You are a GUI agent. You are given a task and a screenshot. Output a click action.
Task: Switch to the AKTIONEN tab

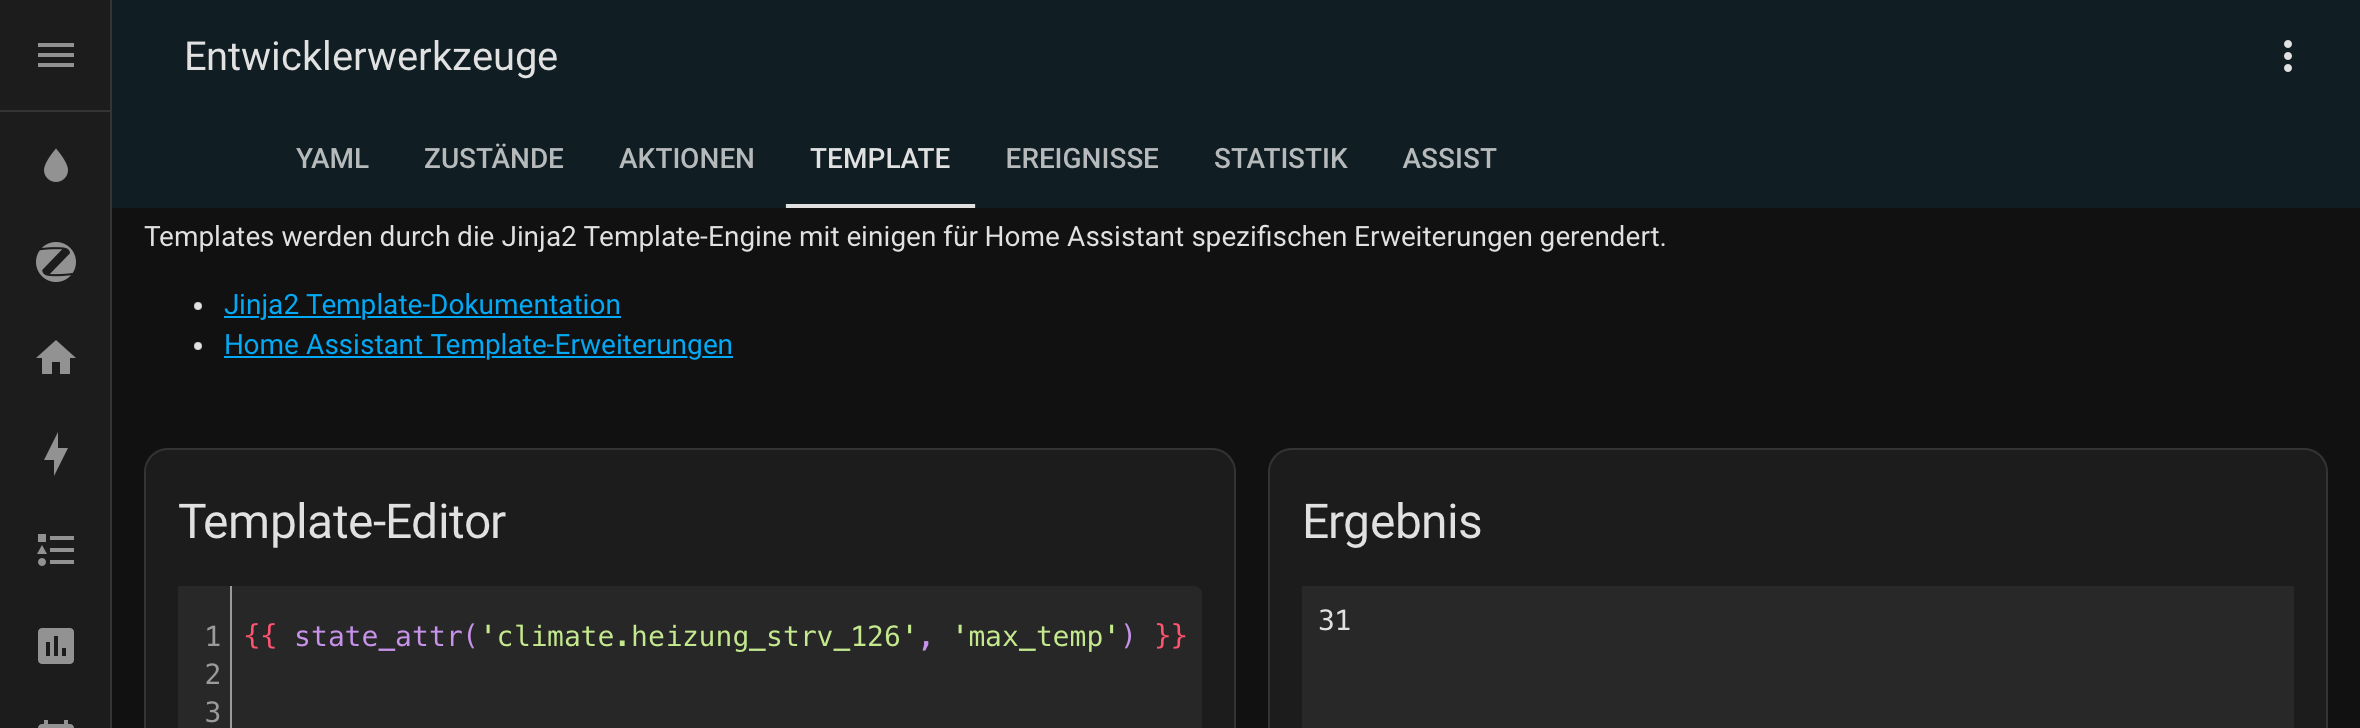[687, 159]
